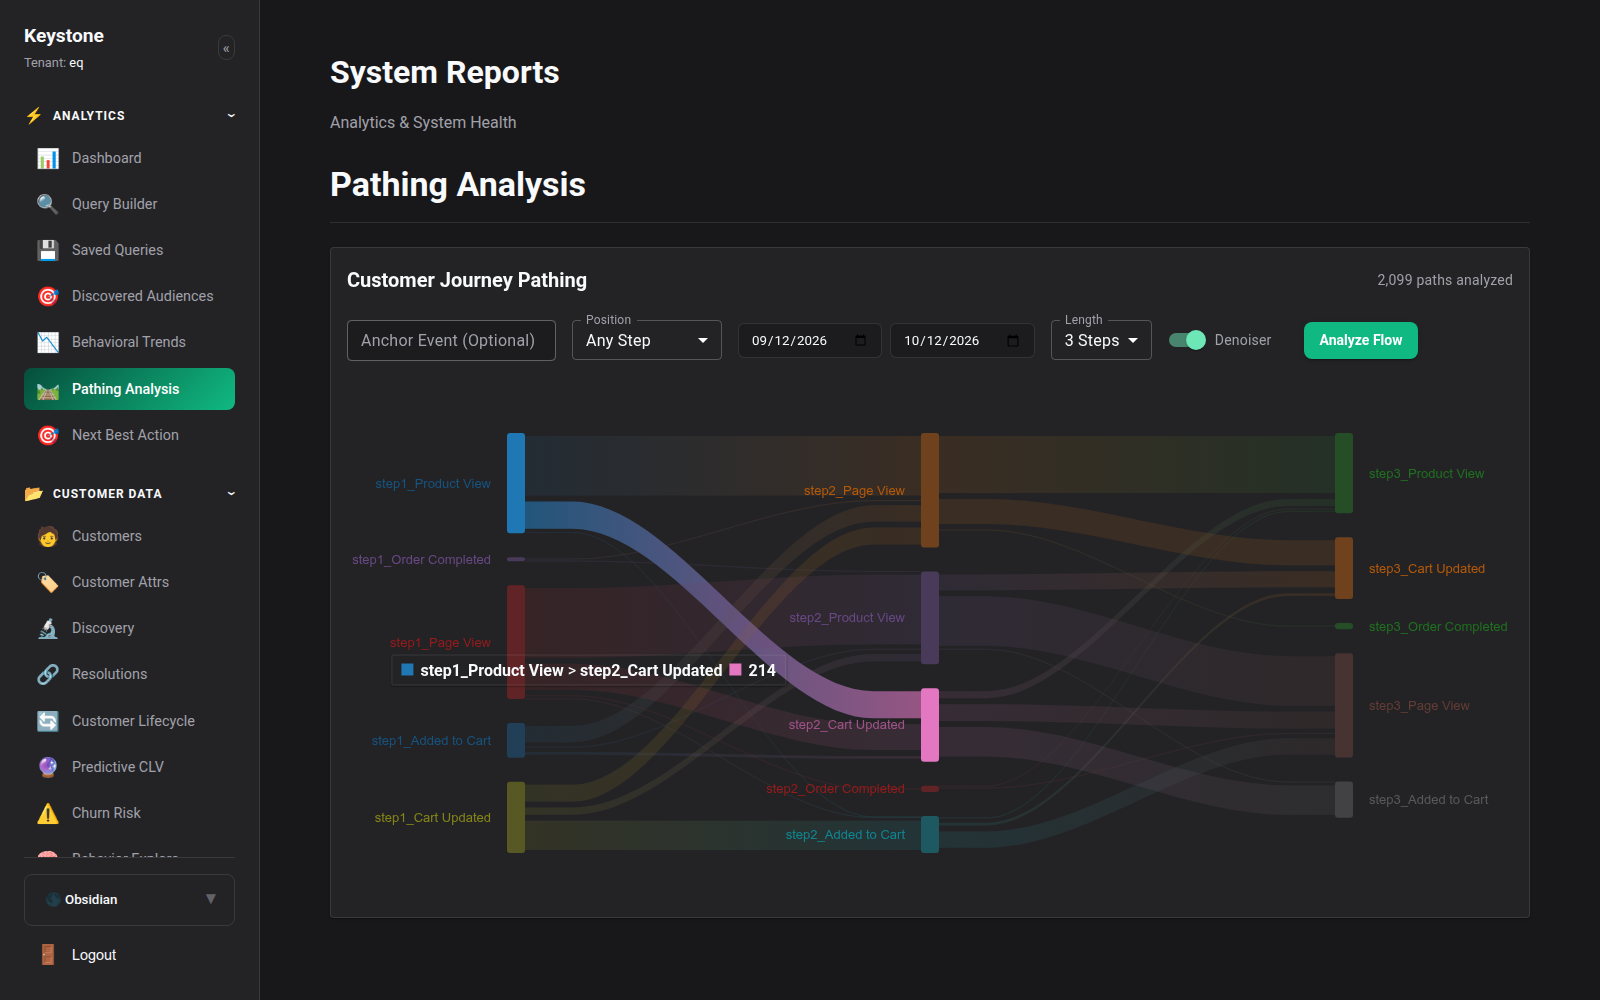1600x1000 pixels.
Task: Click the Customers person icon
Action: click(x=48, y=536)
